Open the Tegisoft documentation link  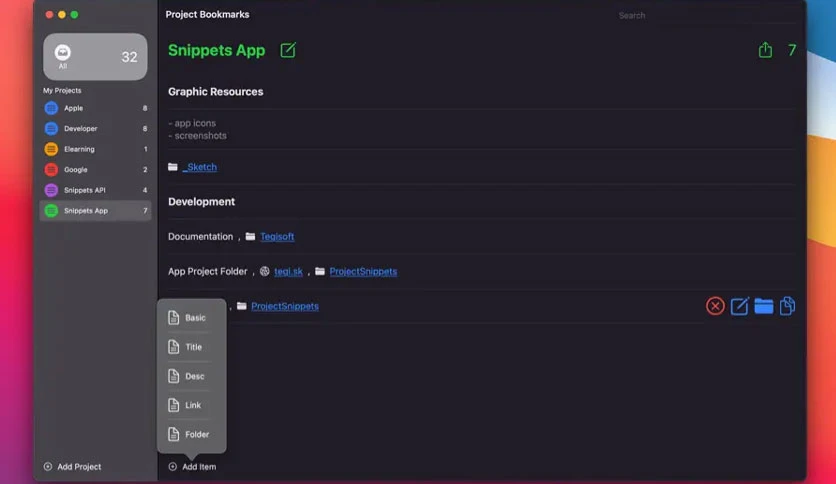277,236
